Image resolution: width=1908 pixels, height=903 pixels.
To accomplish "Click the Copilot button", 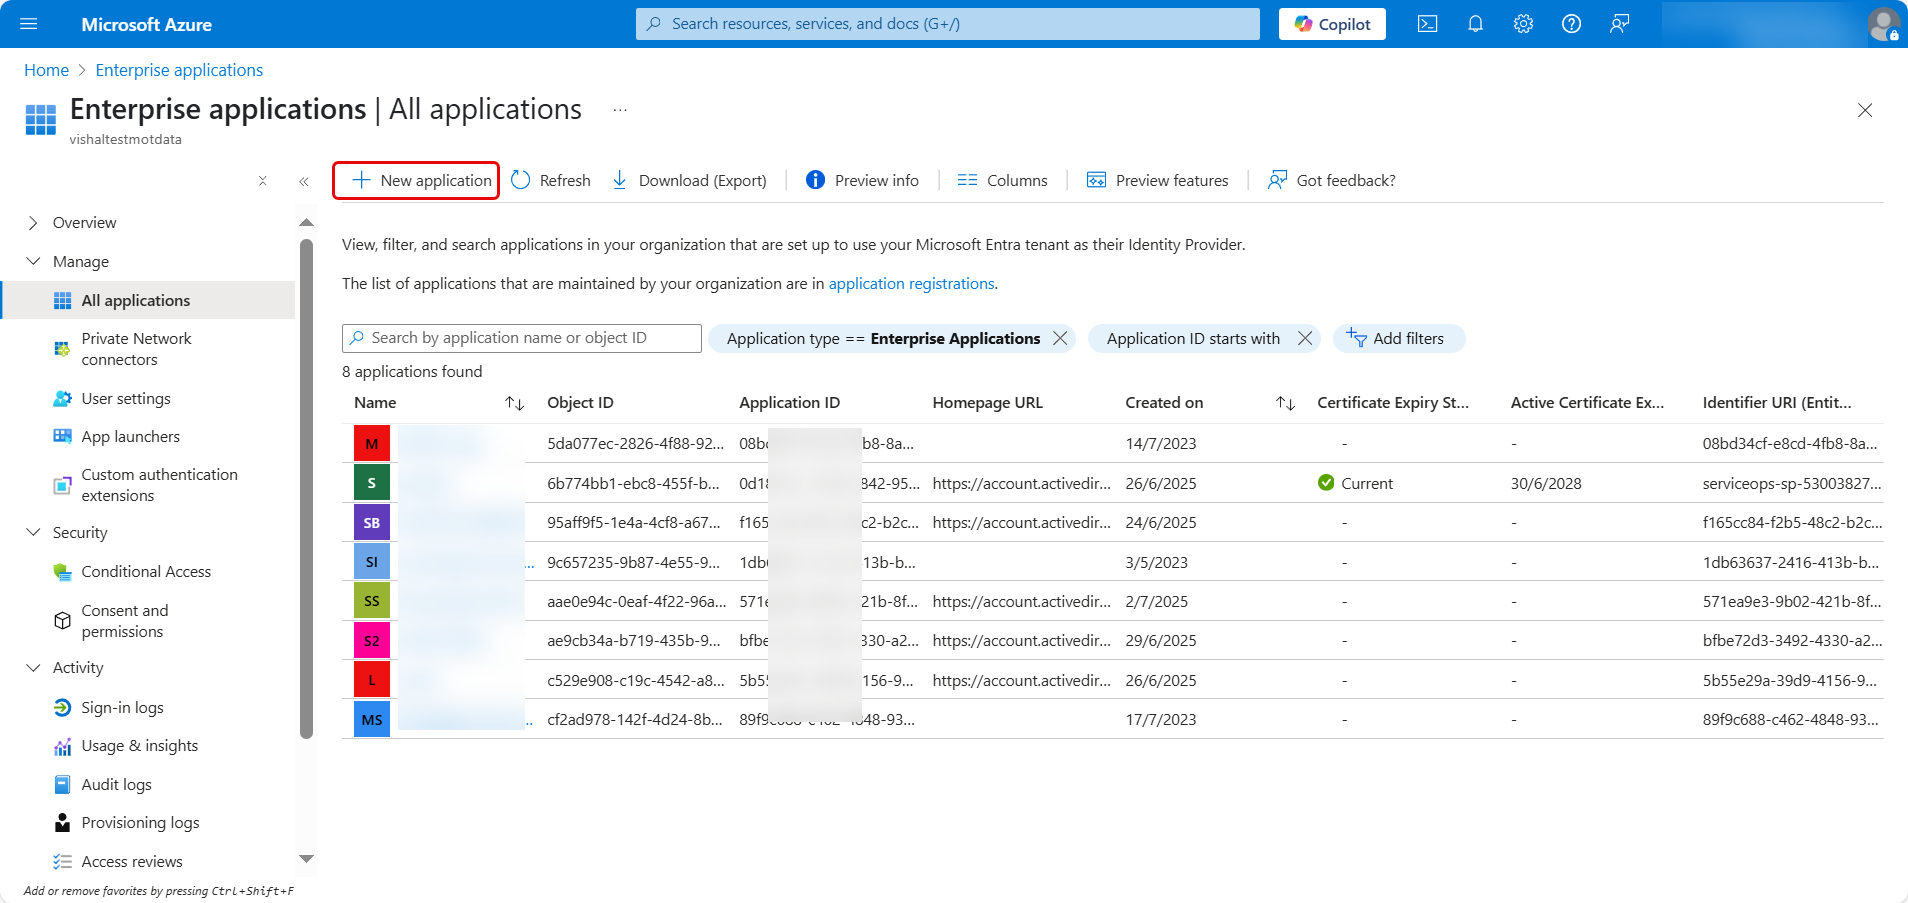I will [x=1332, y=24].
